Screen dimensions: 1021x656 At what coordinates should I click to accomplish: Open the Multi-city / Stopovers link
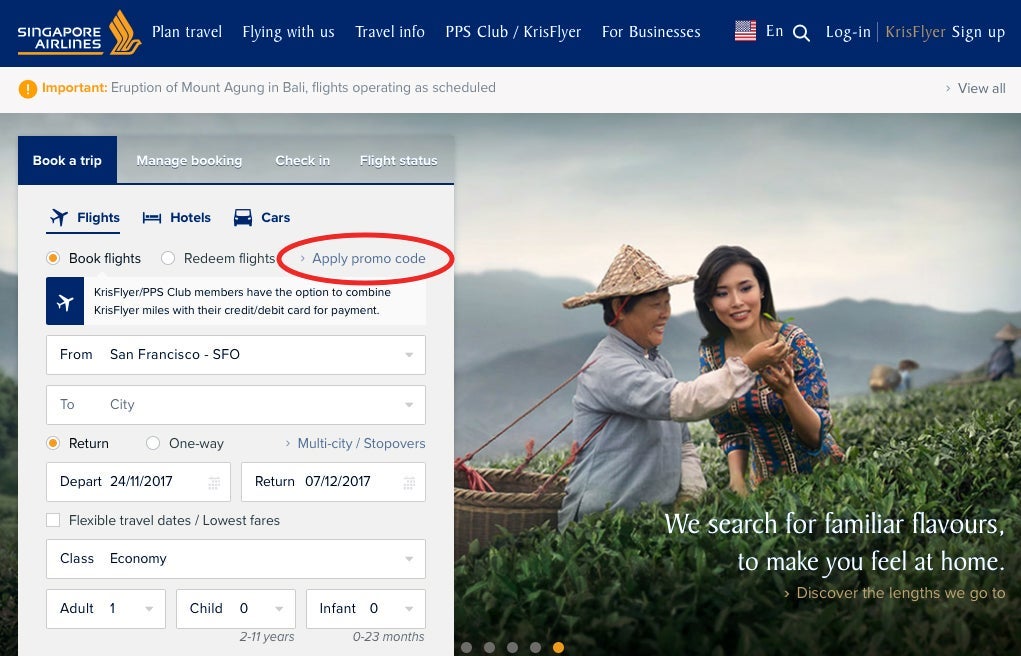(361, 443)
